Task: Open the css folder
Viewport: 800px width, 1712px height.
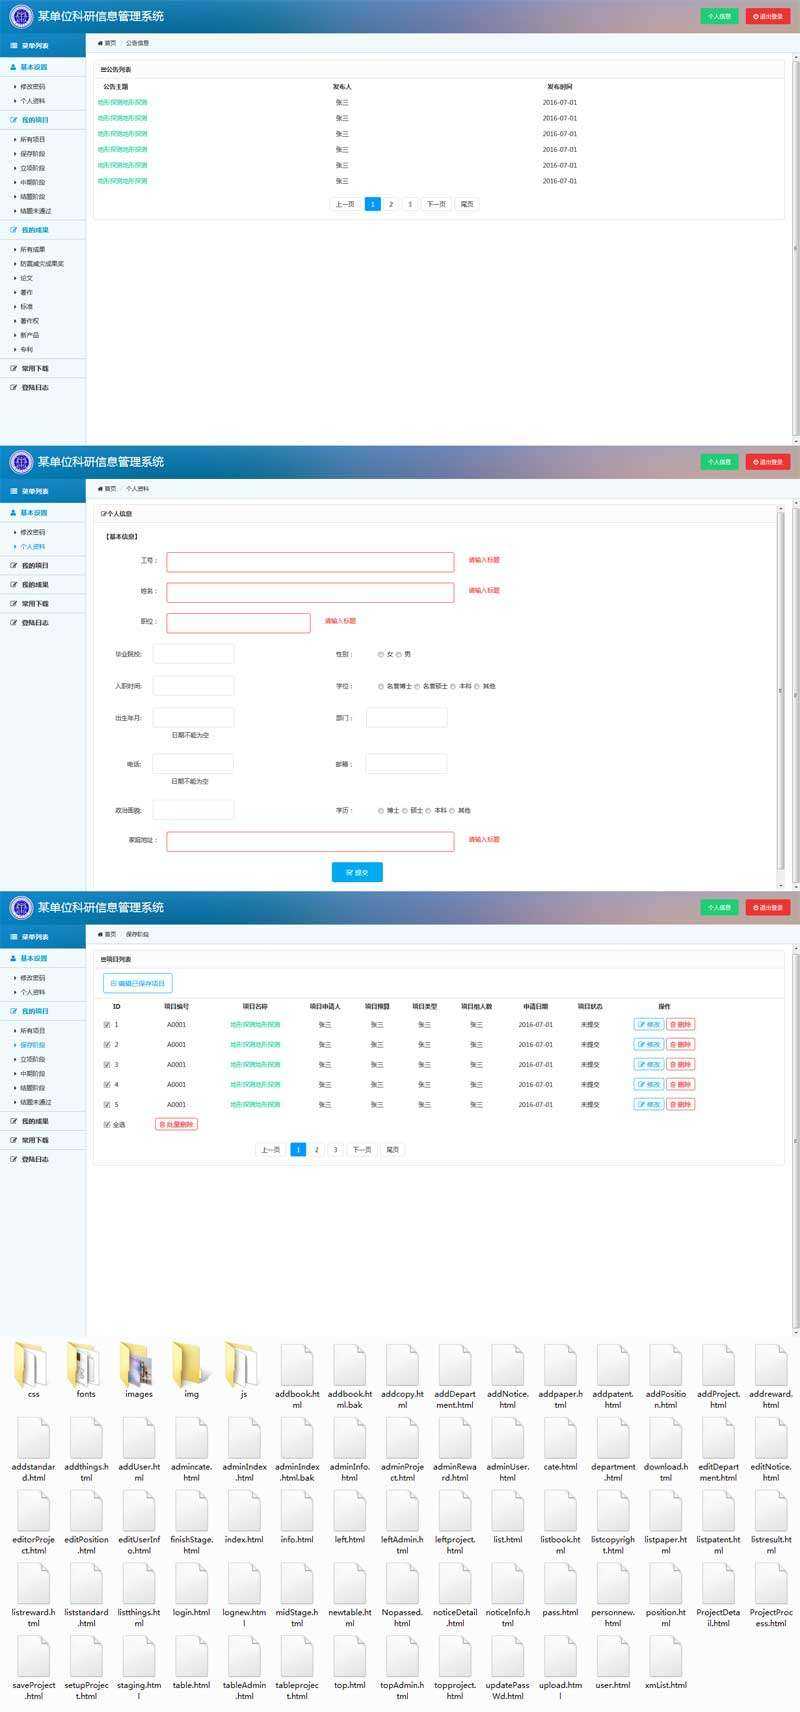Action: tap(33, 1365)
